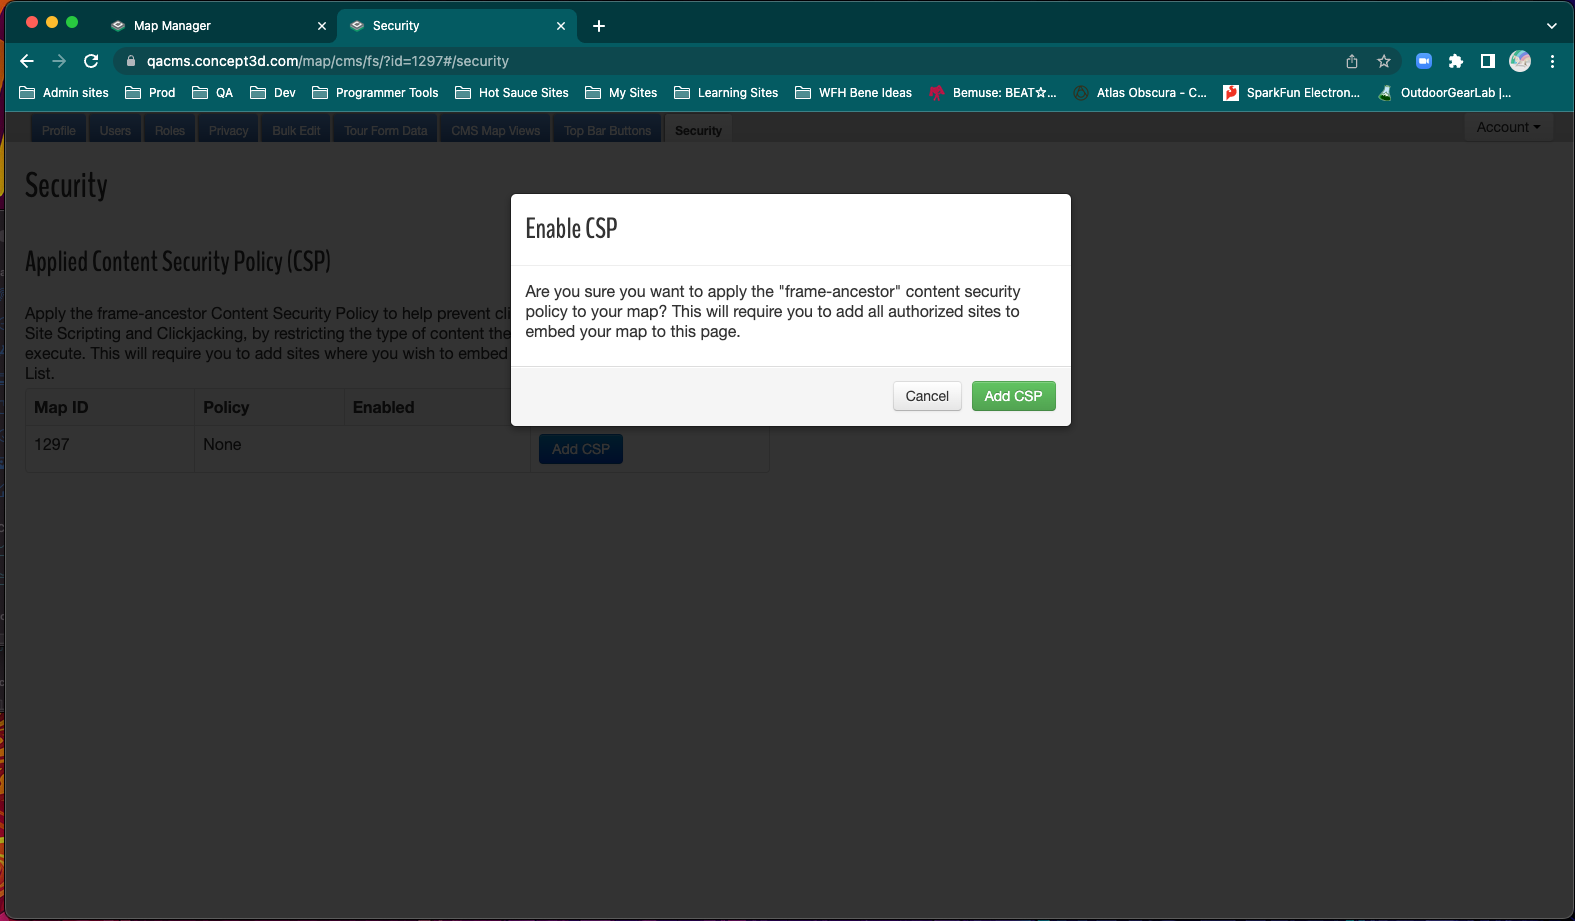Reload the page with the refresh icon
Image resolution: width=1575 pixels, height=921 pixels.
pos(91,61)
